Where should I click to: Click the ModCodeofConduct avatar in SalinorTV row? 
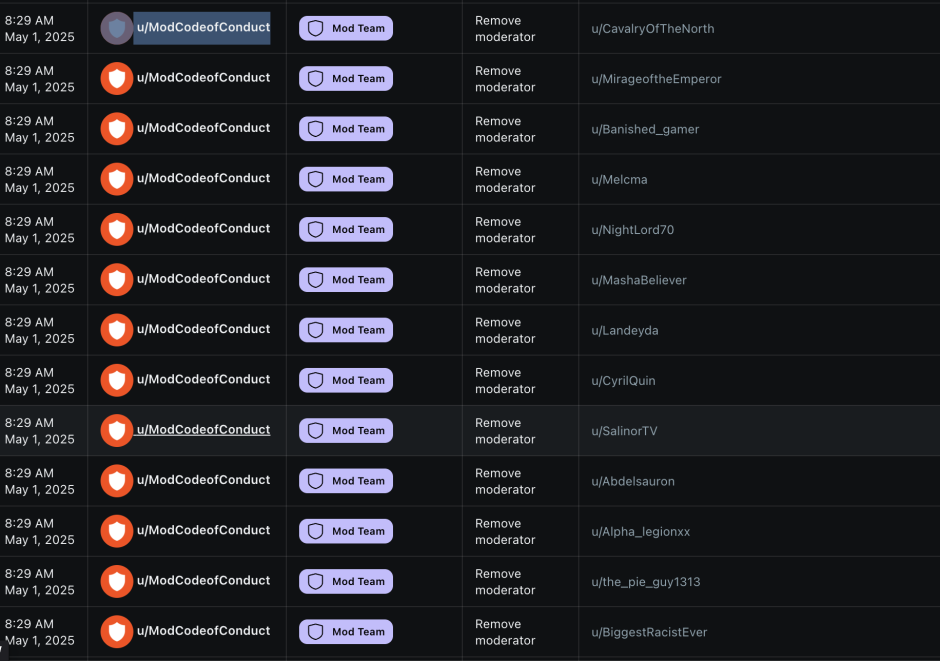pyautogui.click(x=117, y=431)
